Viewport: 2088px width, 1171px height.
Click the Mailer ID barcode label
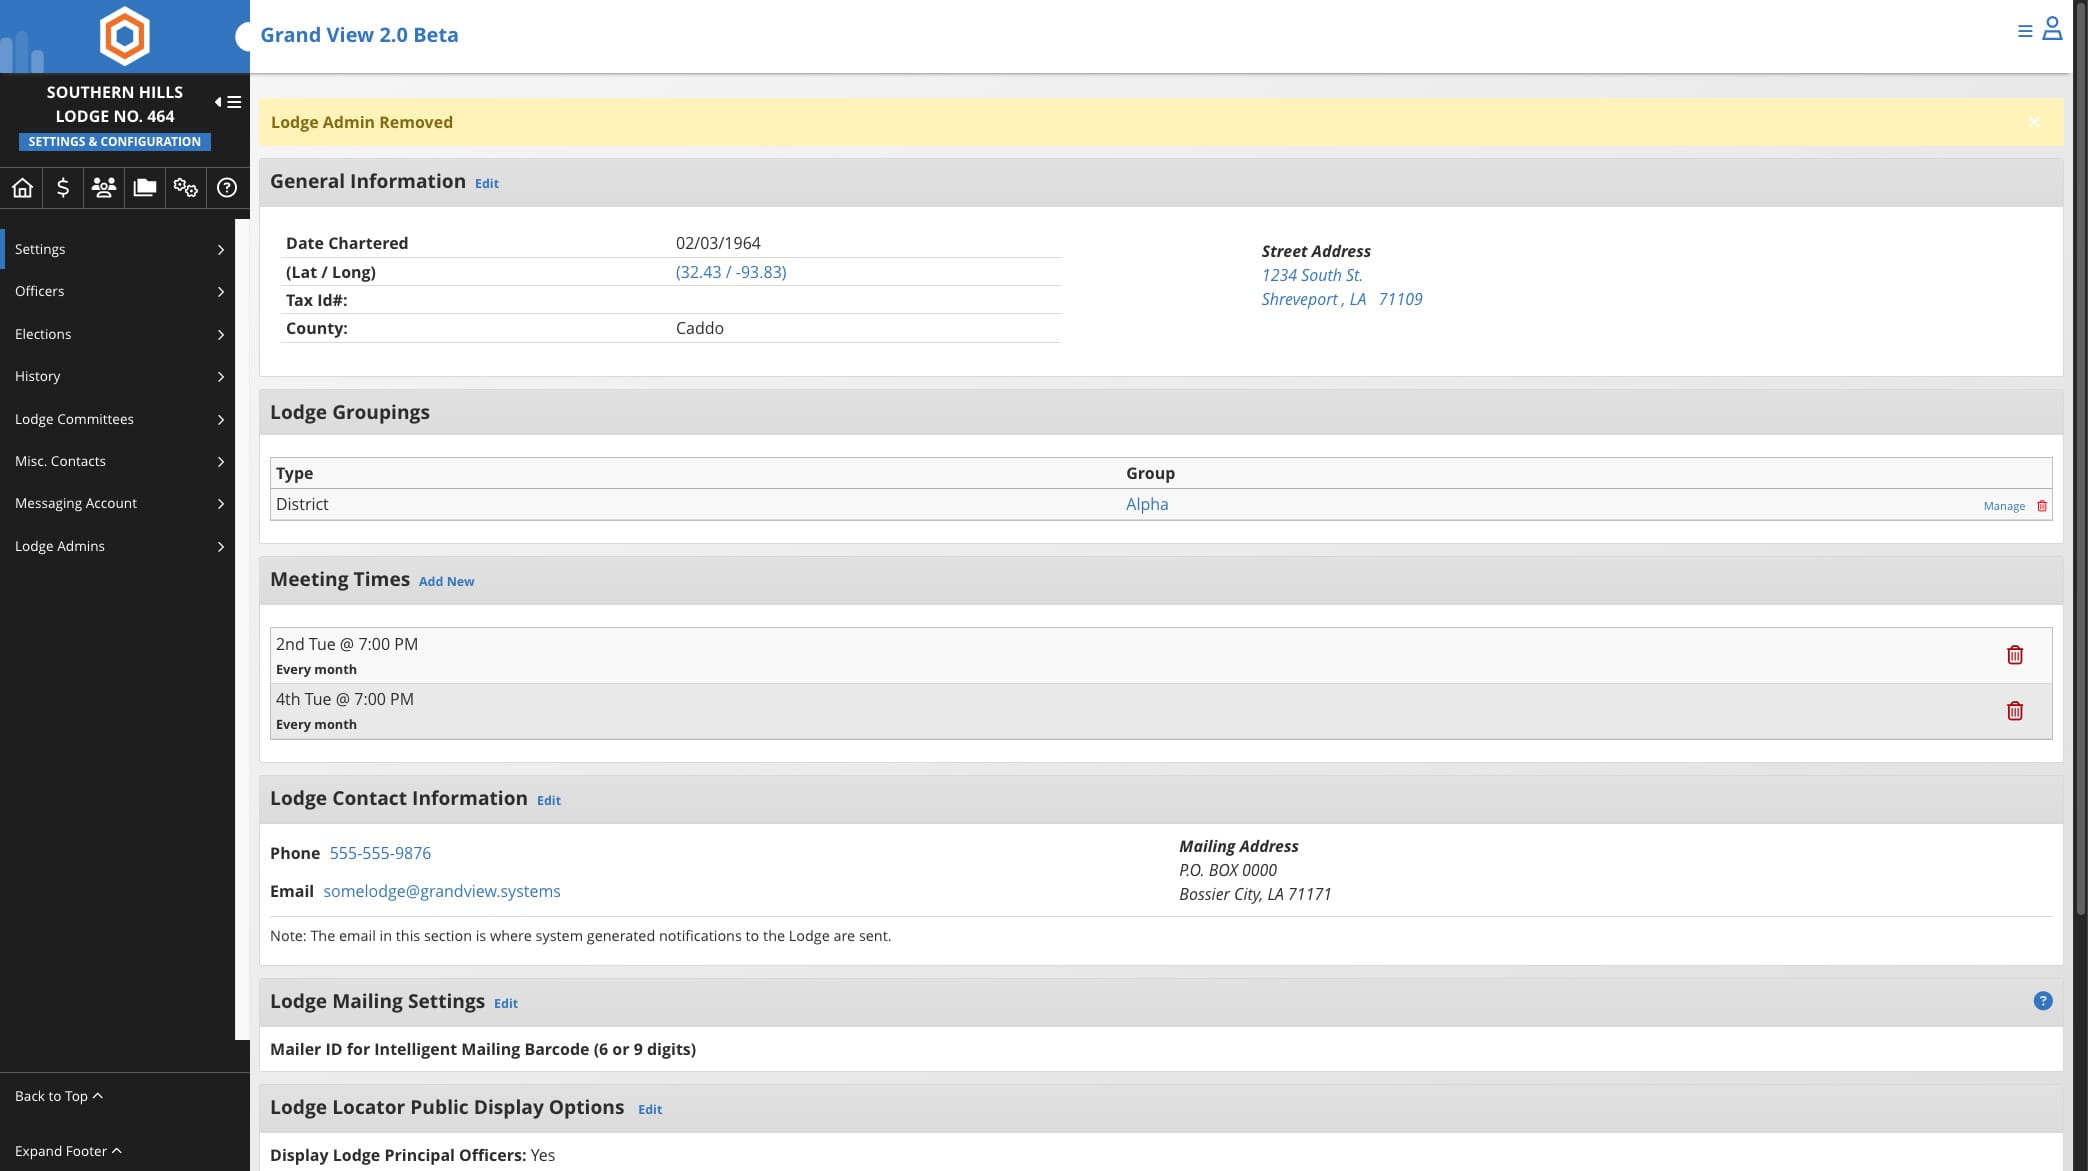coord(483,1049)
